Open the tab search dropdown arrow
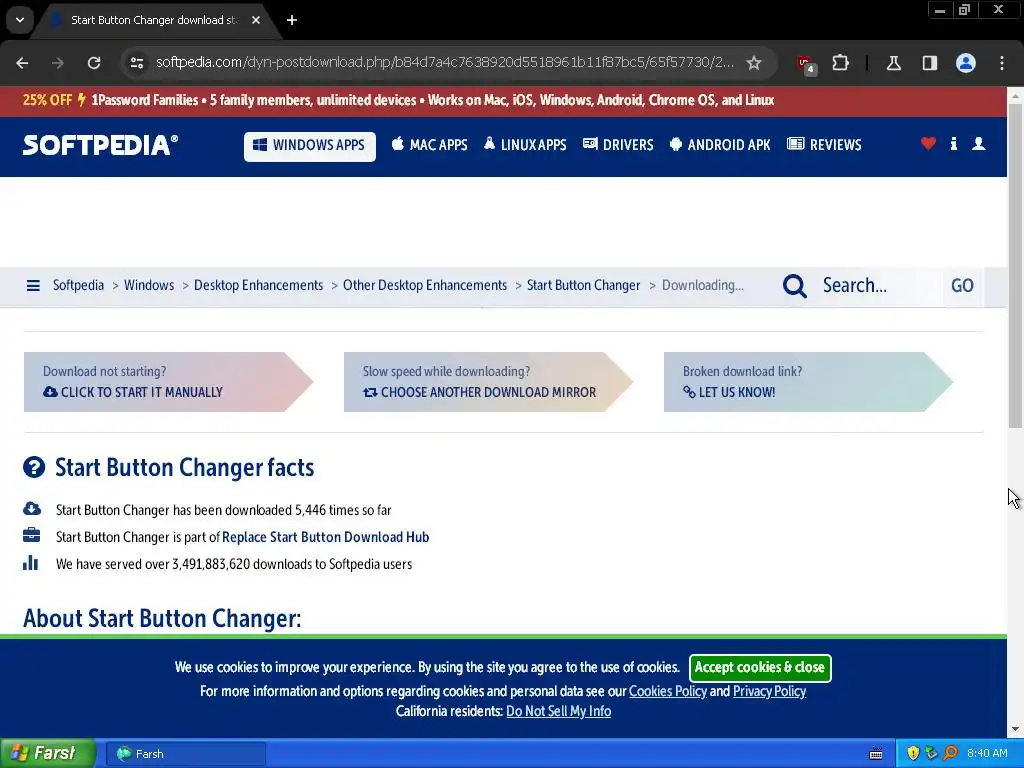1024x768 pixels. coord(20,20)
